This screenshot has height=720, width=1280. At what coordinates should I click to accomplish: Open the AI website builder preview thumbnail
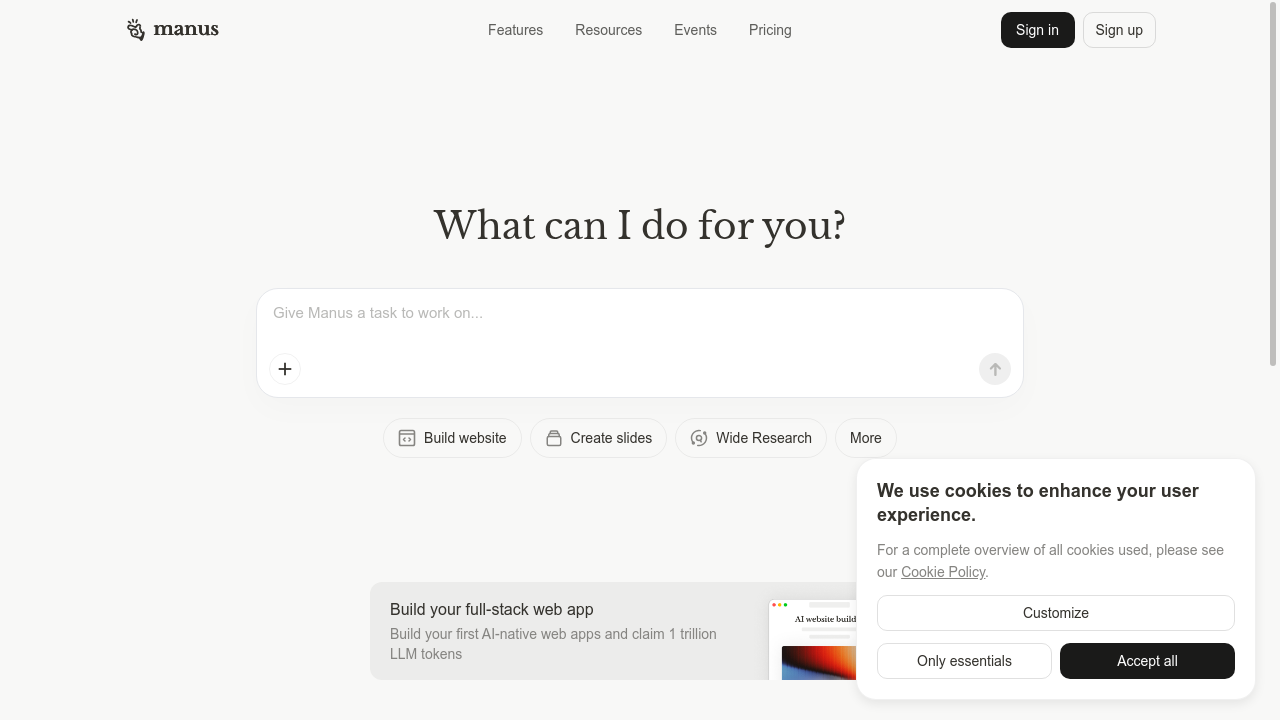coord(813,640)
